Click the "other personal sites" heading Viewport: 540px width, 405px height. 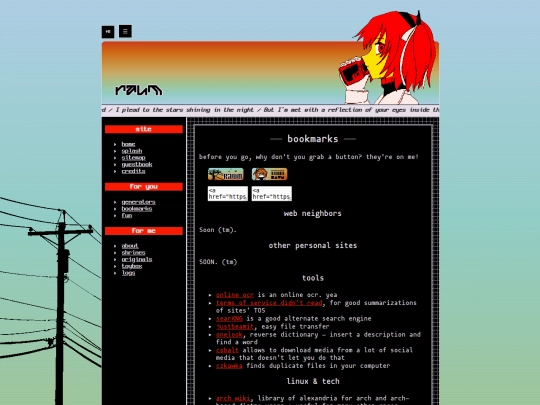[x=313, y=246]
